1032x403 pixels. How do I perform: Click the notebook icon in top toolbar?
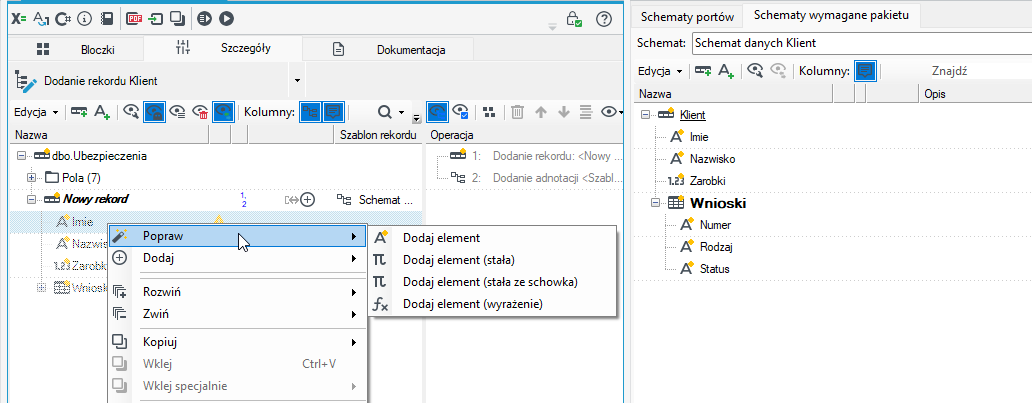point(105,19)
